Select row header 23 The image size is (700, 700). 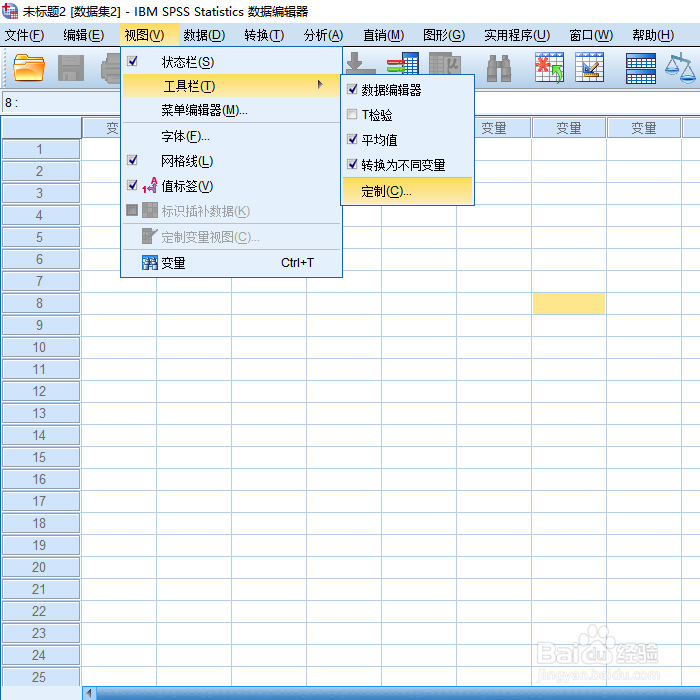[41, 633]
